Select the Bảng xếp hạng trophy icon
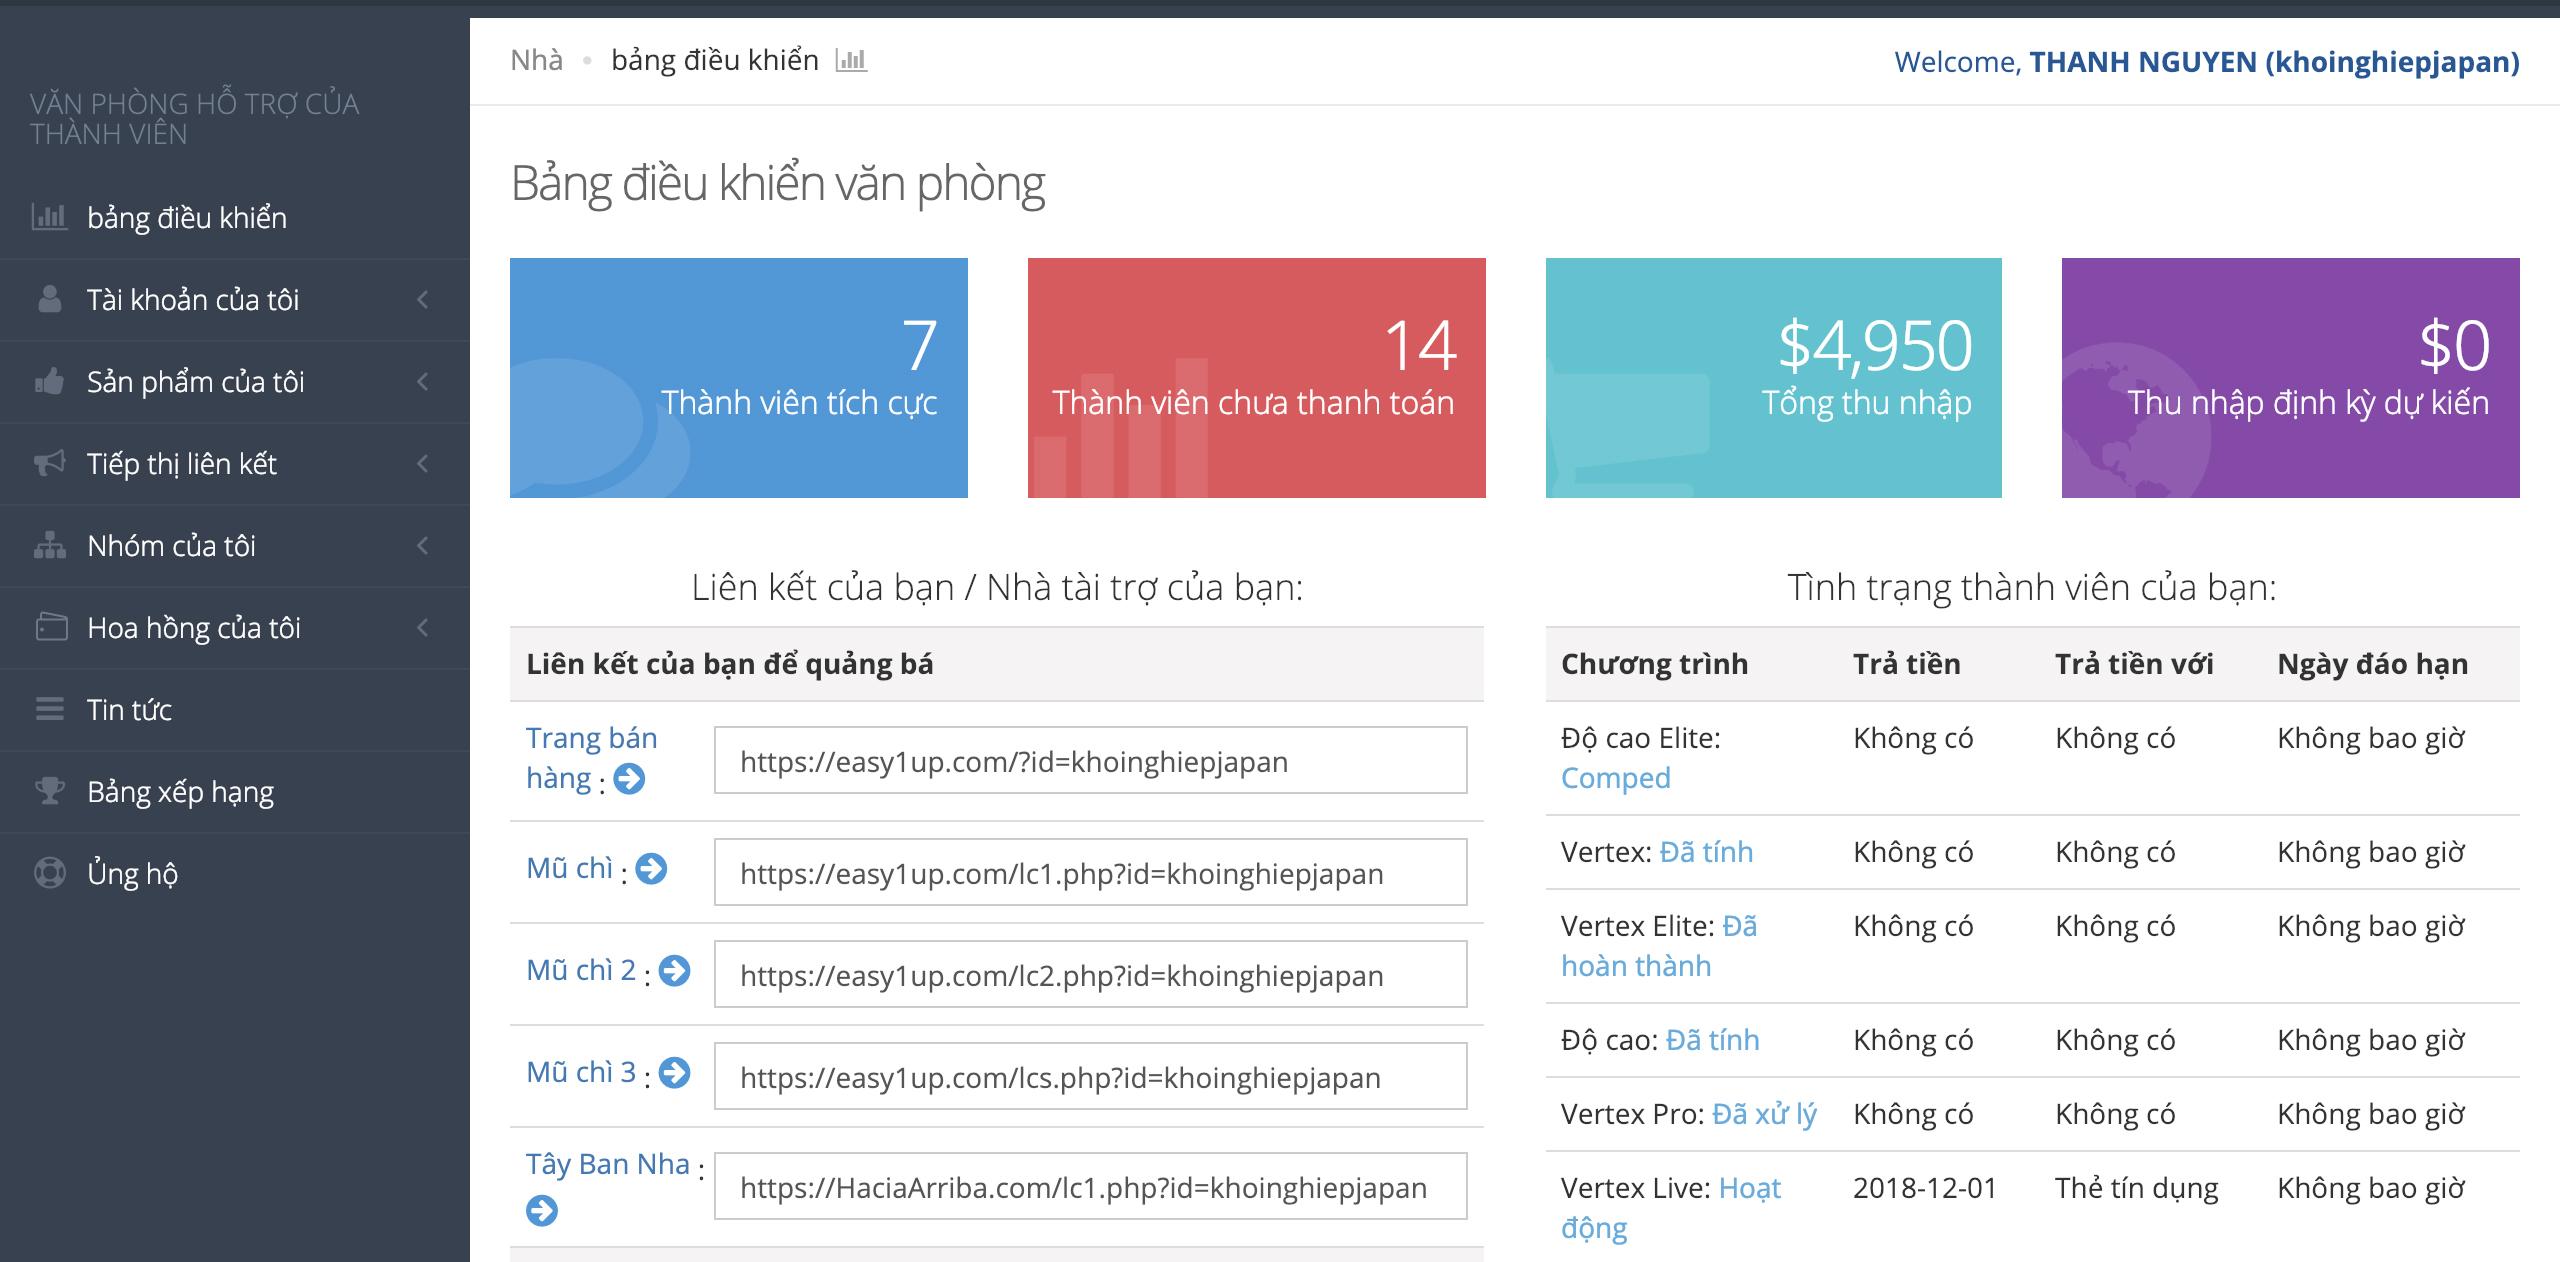 pyautogui.click(x=48, y=792)
